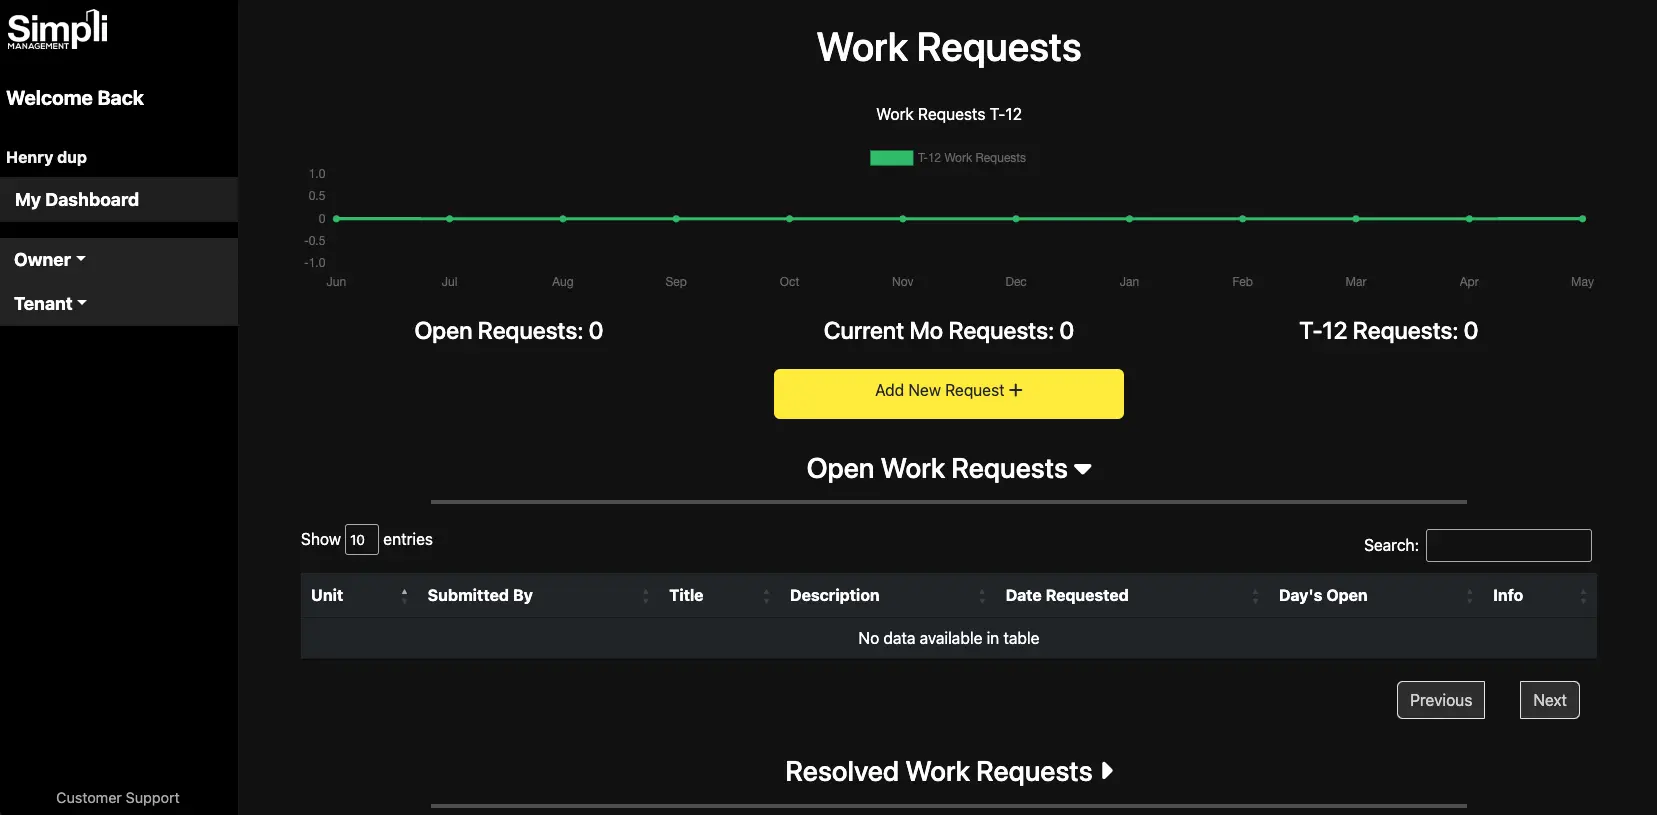The image size is (1657, 815).
Task: Click the Unit column sort arrows icon
Action: pos(404,596)
